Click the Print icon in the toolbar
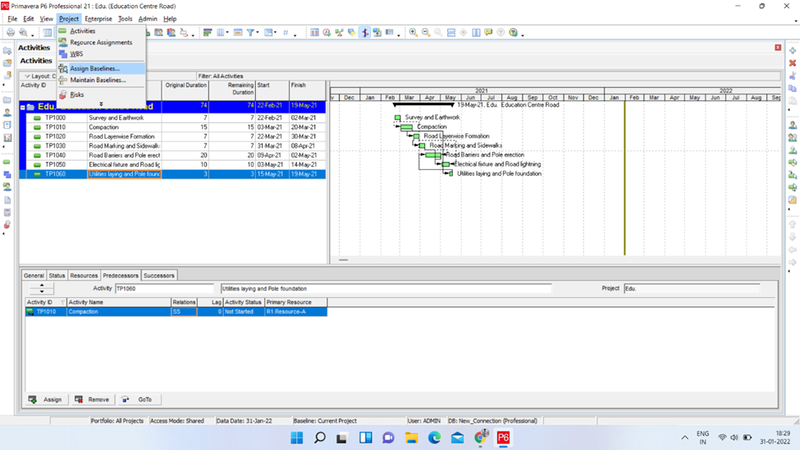Screen dimensions: 800x450 (10, 33)
